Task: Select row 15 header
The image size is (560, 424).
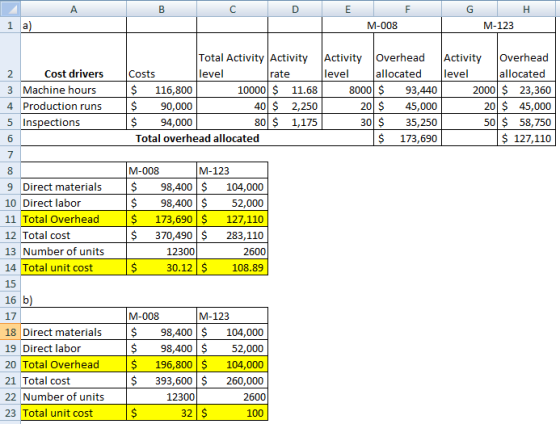Action: 10,284
